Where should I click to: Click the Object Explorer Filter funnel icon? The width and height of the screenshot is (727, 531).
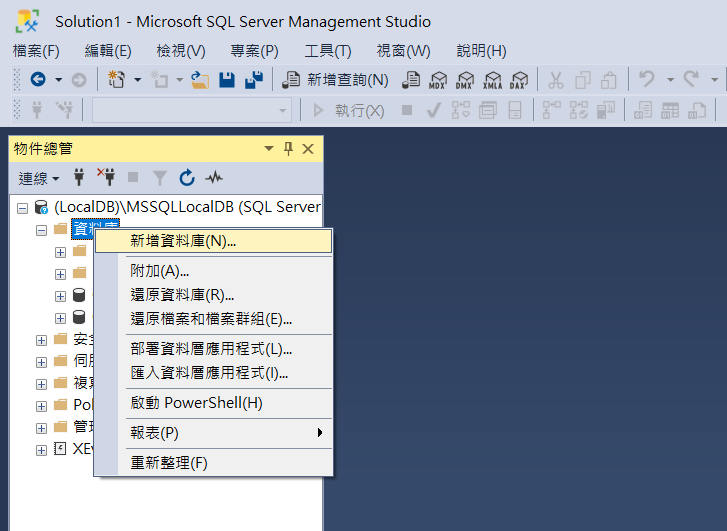pyautogui.click(x=159, y=178)
